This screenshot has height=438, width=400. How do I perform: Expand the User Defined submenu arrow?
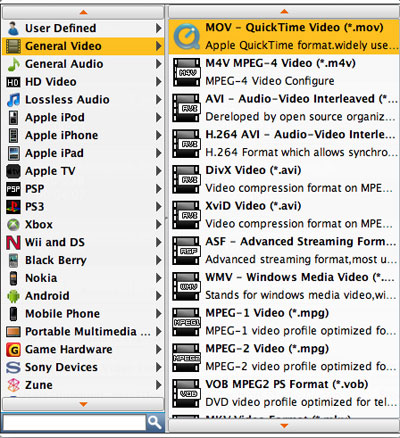click(x=159, y=28)
